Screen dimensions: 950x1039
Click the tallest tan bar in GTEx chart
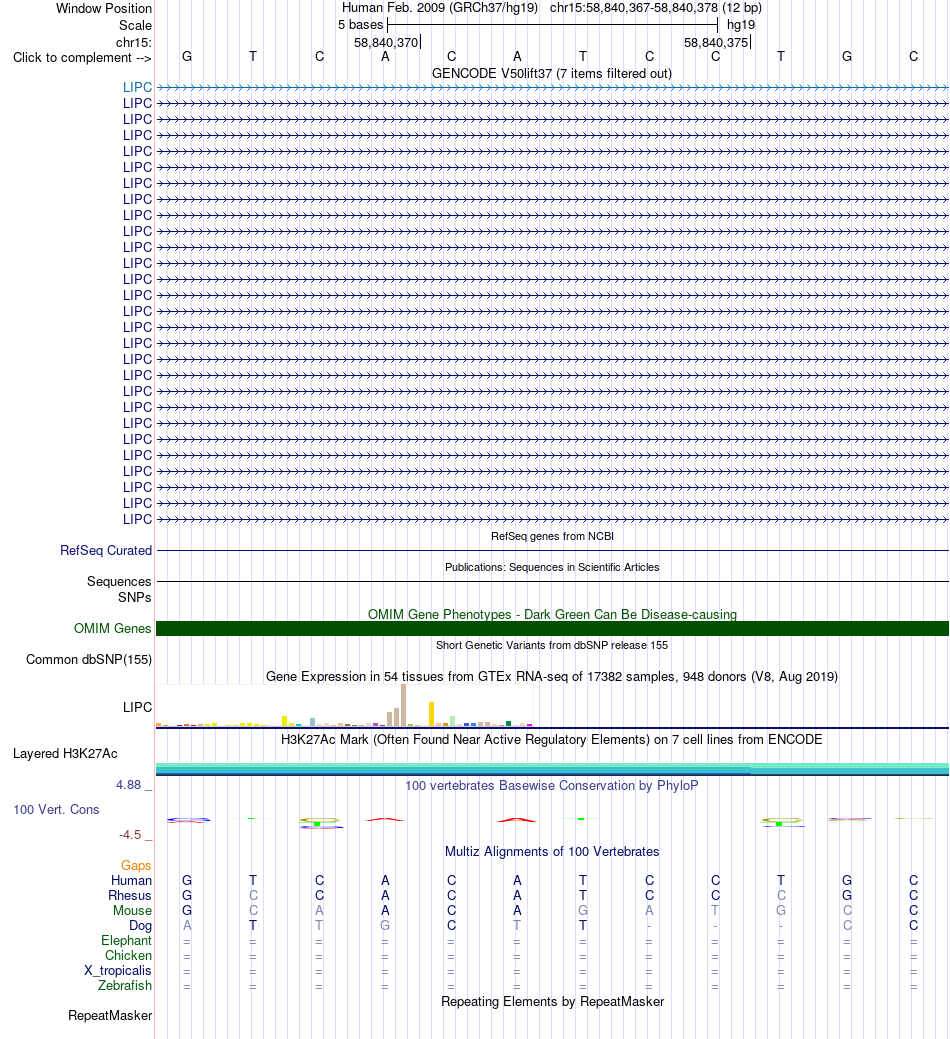point(403,706)
